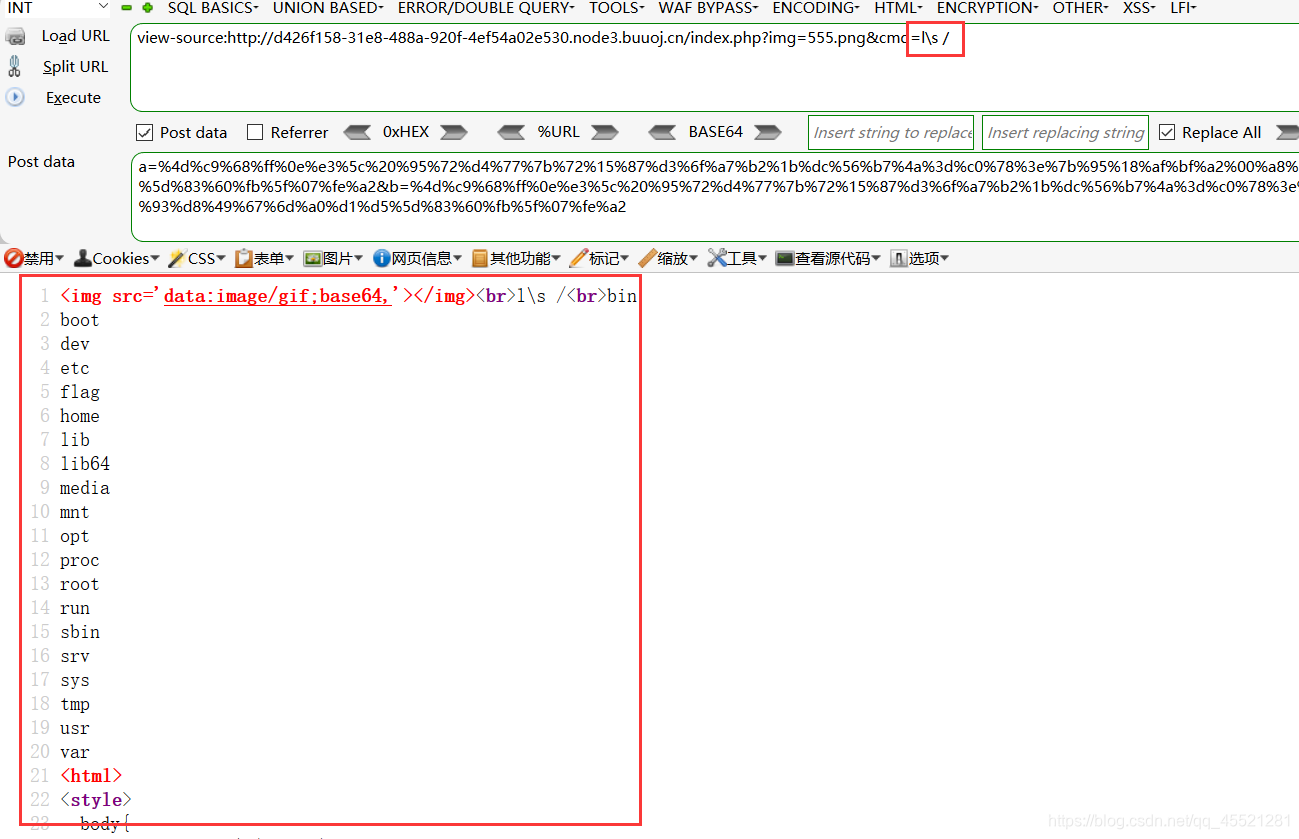Click the Post data text area
Image resolution: width=1299 pixels, height=839 pixels.
pos(714,197)
